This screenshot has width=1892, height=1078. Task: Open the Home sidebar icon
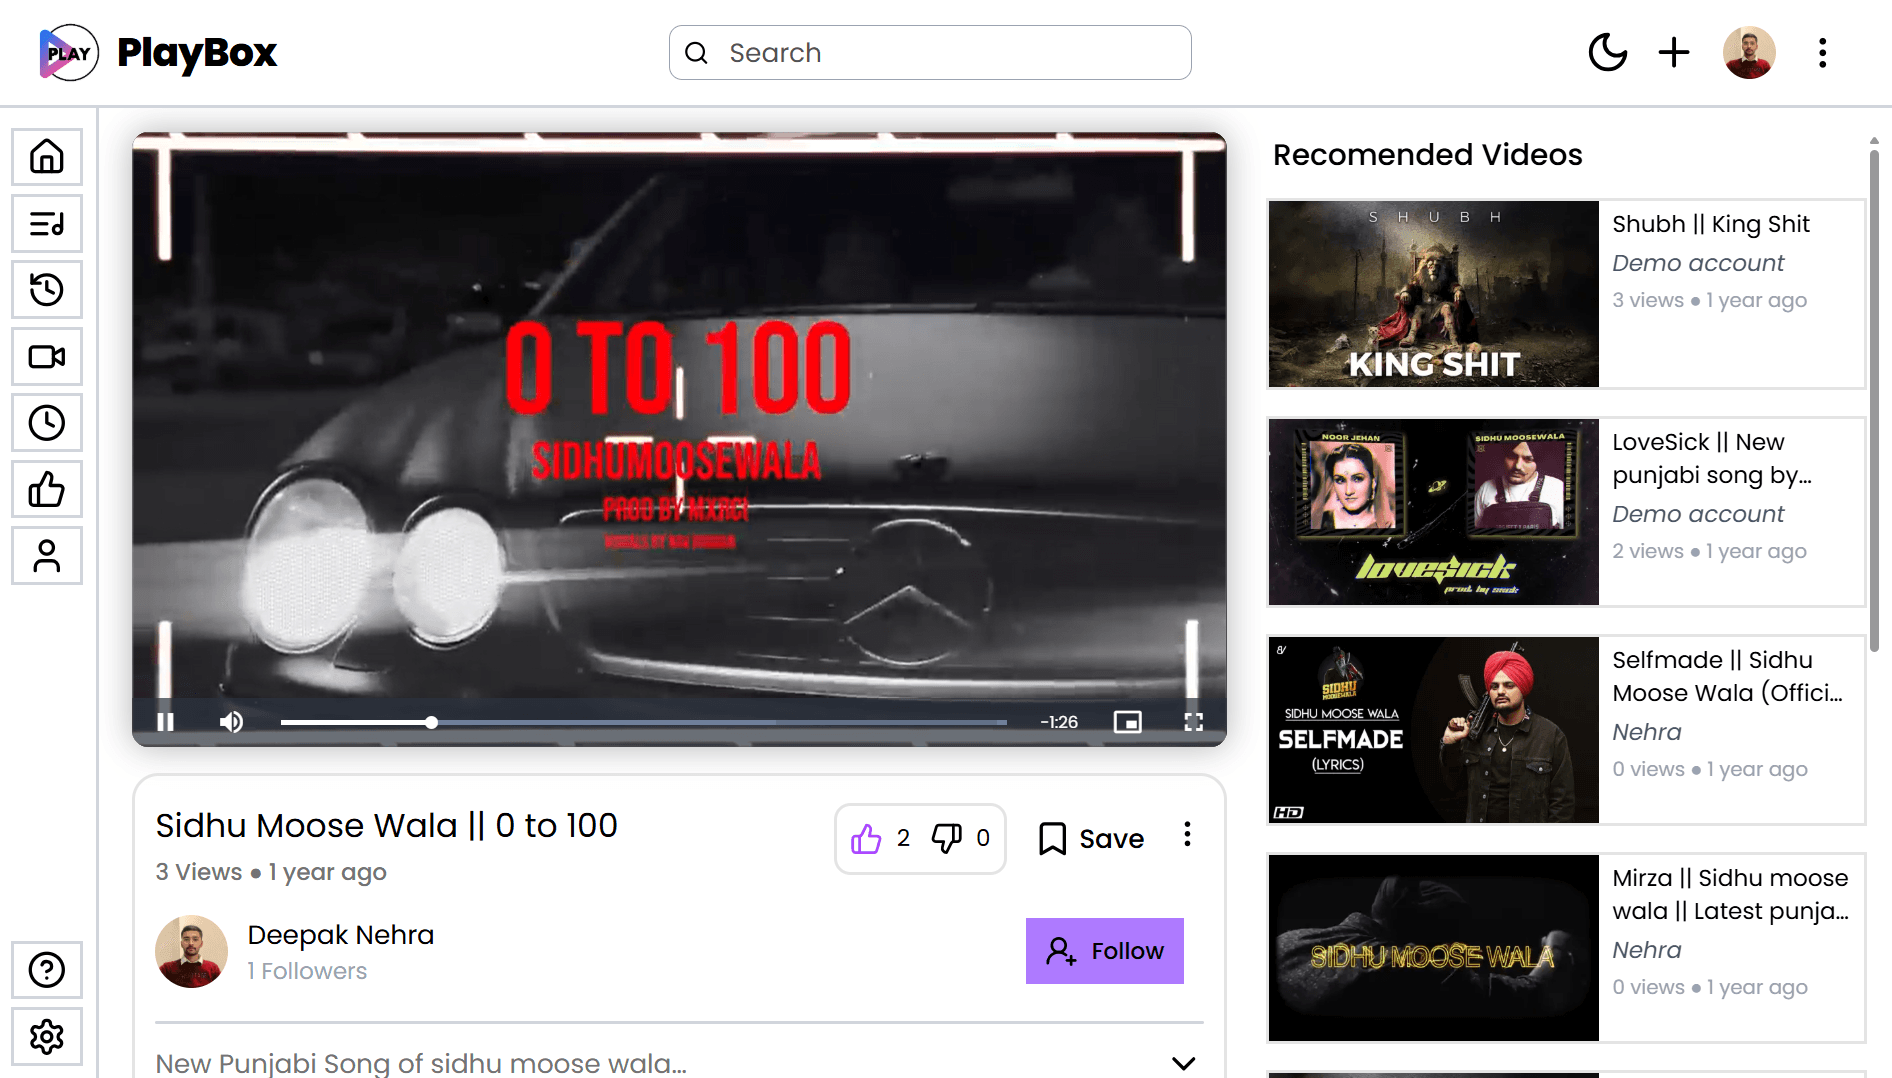(47, 157)
